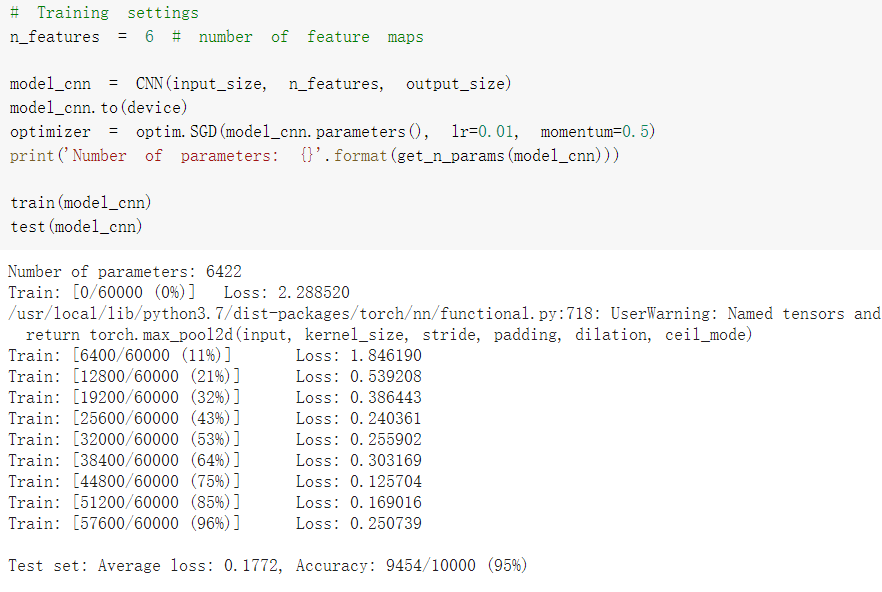Click the test(model_cnn) call

[76, 227]
